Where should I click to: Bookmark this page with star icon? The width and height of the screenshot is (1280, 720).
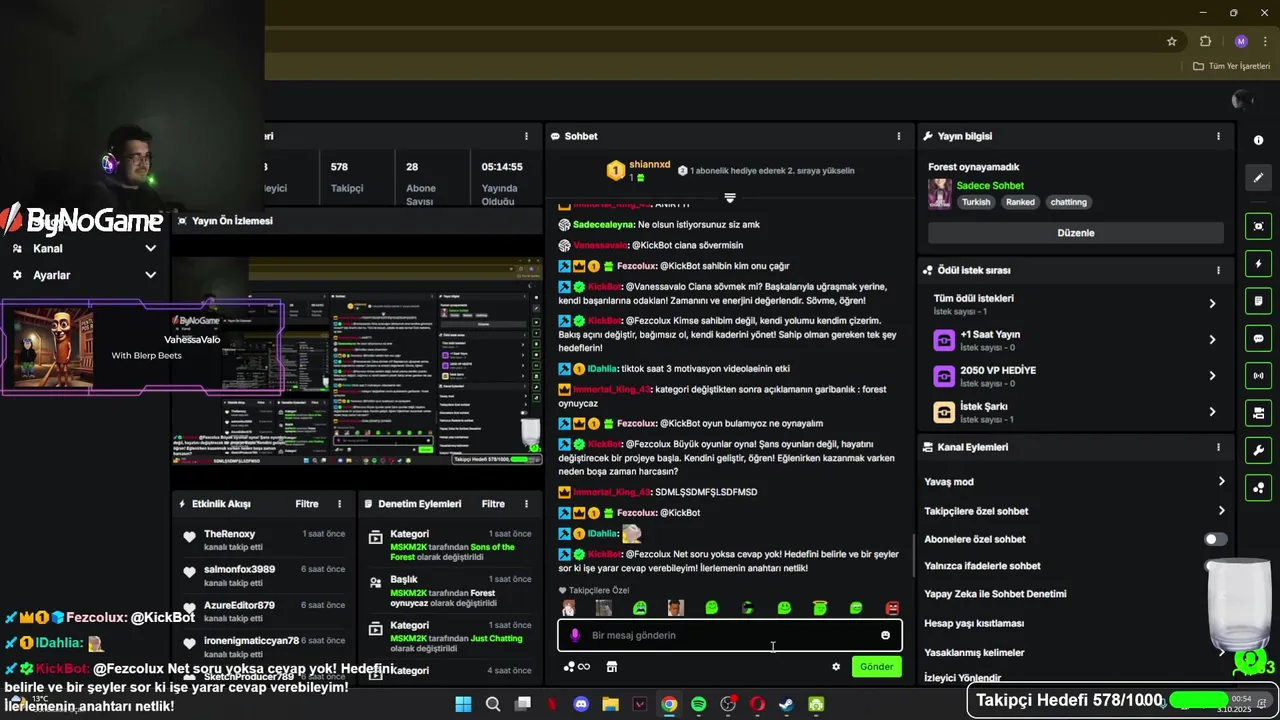(1172, 41)
